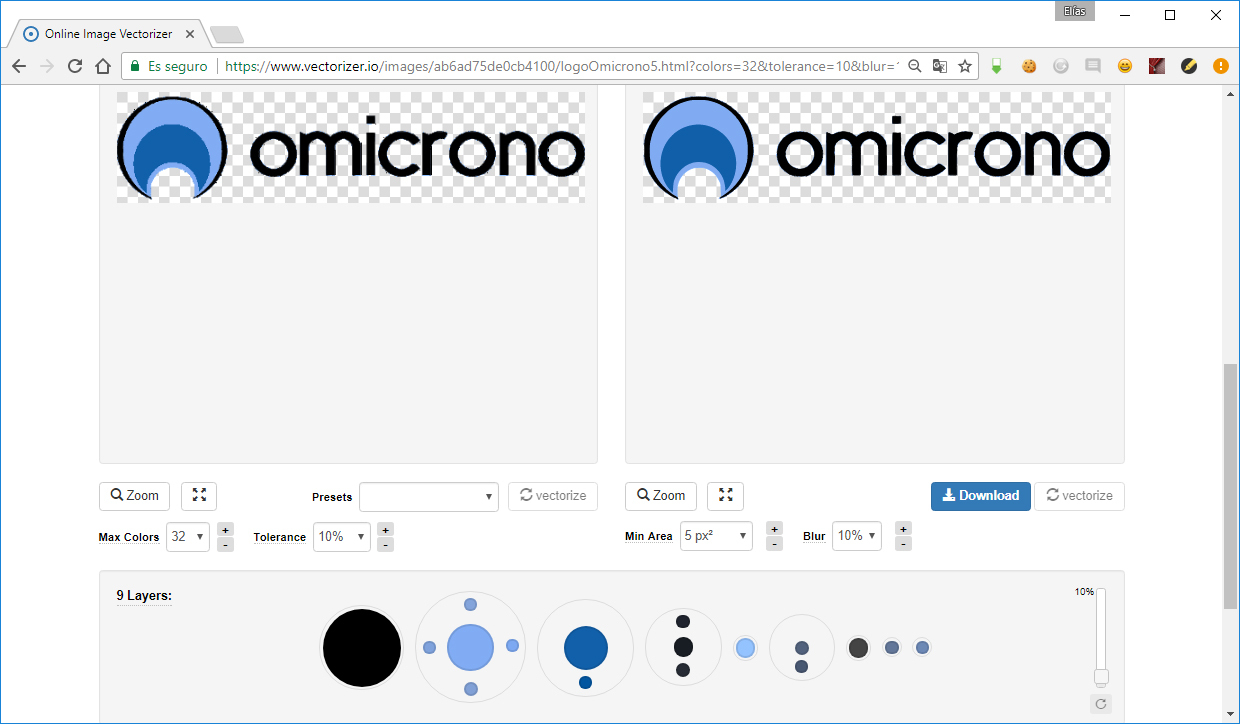Screen dimensions: 1240x724
Task: Click the Es seguro secure padlock indicator
Action: click(x=169, y=66)
